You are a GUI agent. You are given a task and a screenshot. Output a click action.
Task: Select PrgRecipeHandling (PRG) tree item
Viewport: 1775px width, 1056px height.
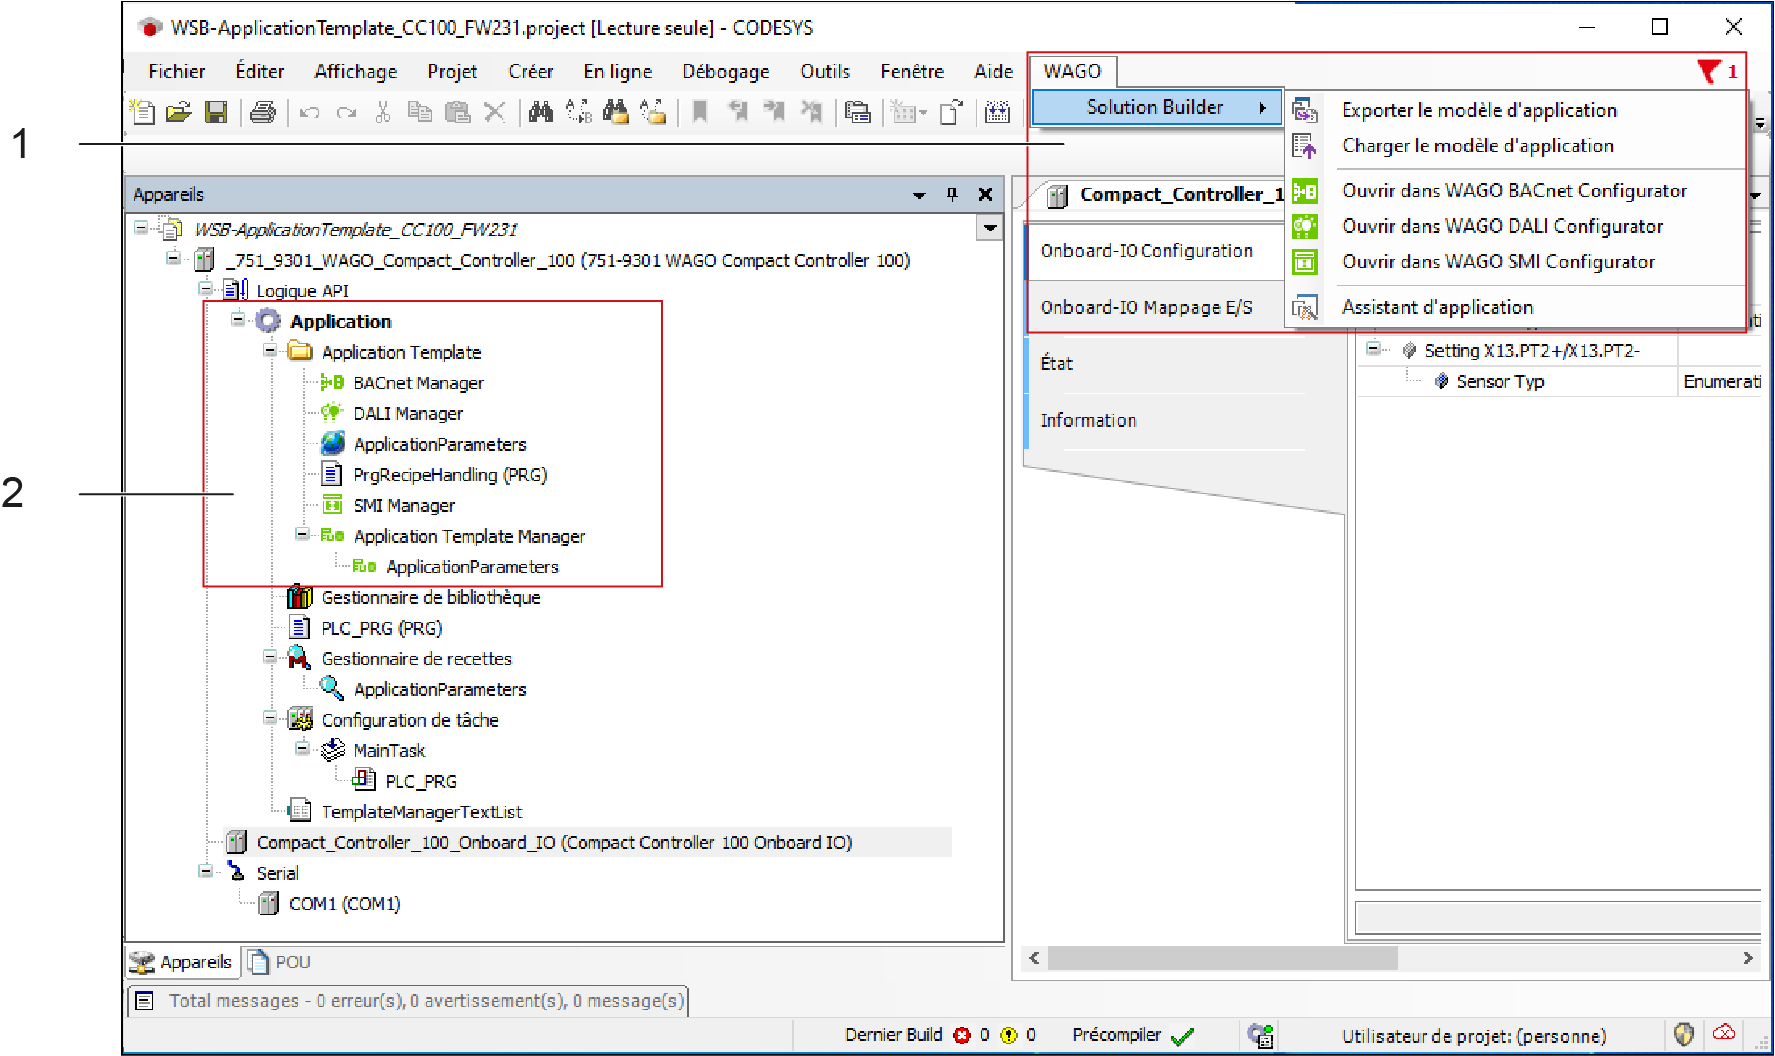(x=449, y=475)
